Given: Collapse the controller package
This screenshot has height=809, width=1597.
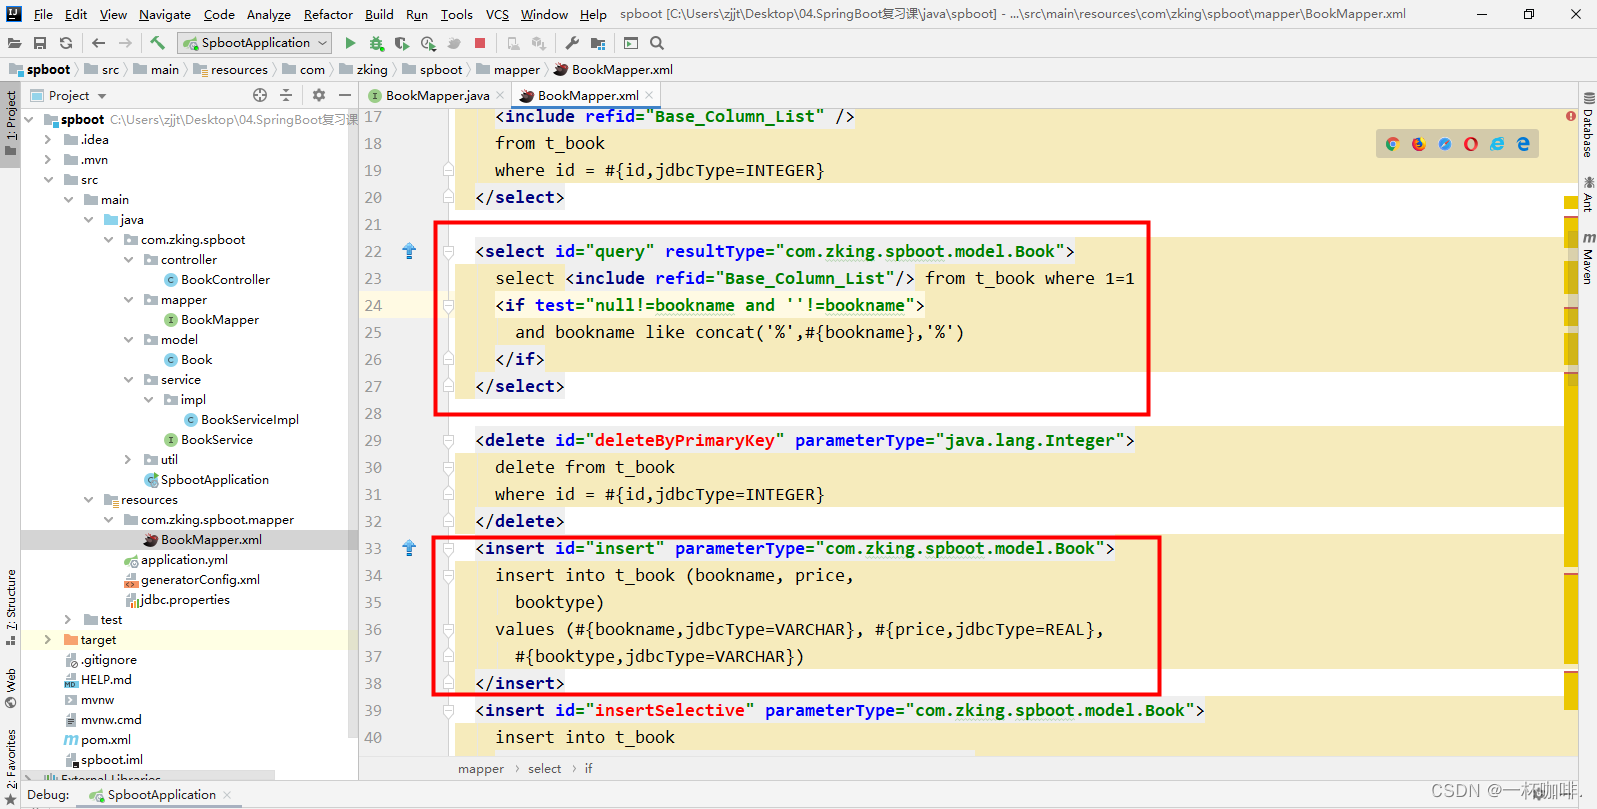Looking at the screenshot, I should [128, 260].
